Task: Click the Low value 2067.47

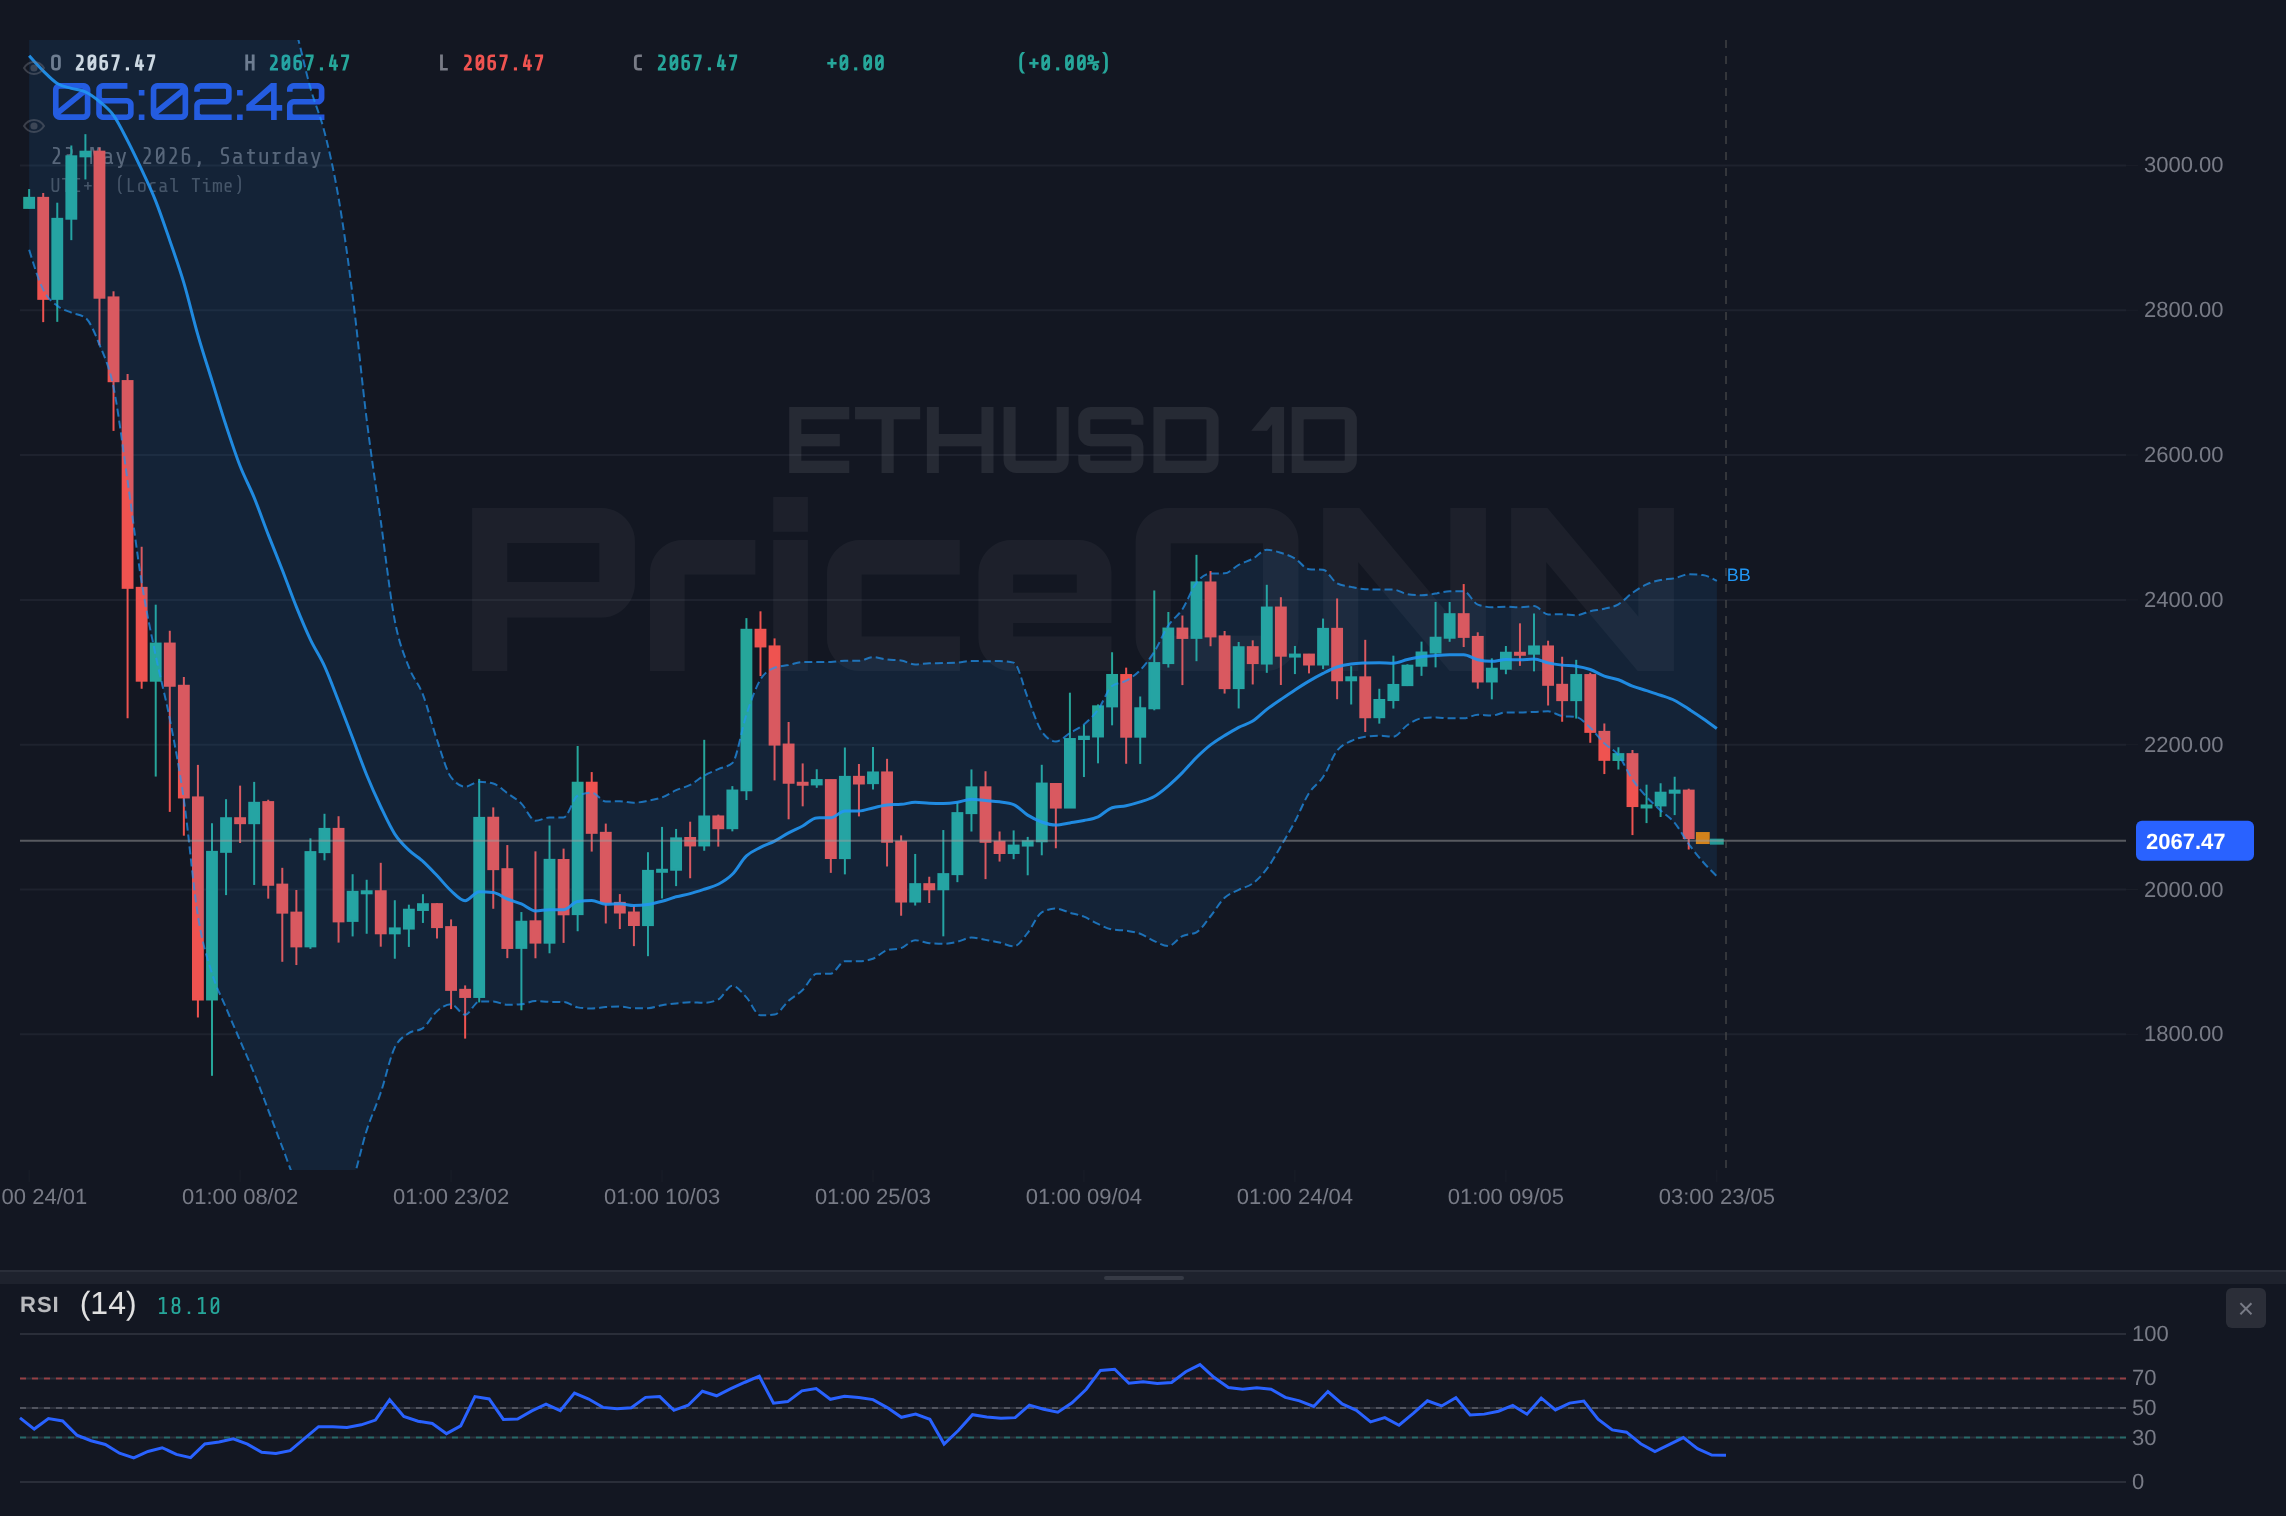Action: click(503, 63)
